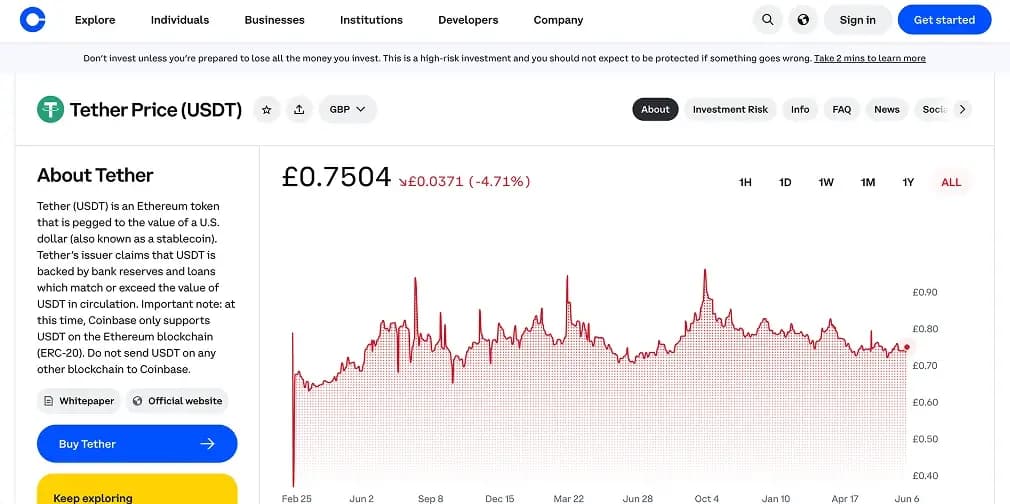The image size is (1010, 504).
Task: Open the Developers menu
Action: (x=468, y=20)
